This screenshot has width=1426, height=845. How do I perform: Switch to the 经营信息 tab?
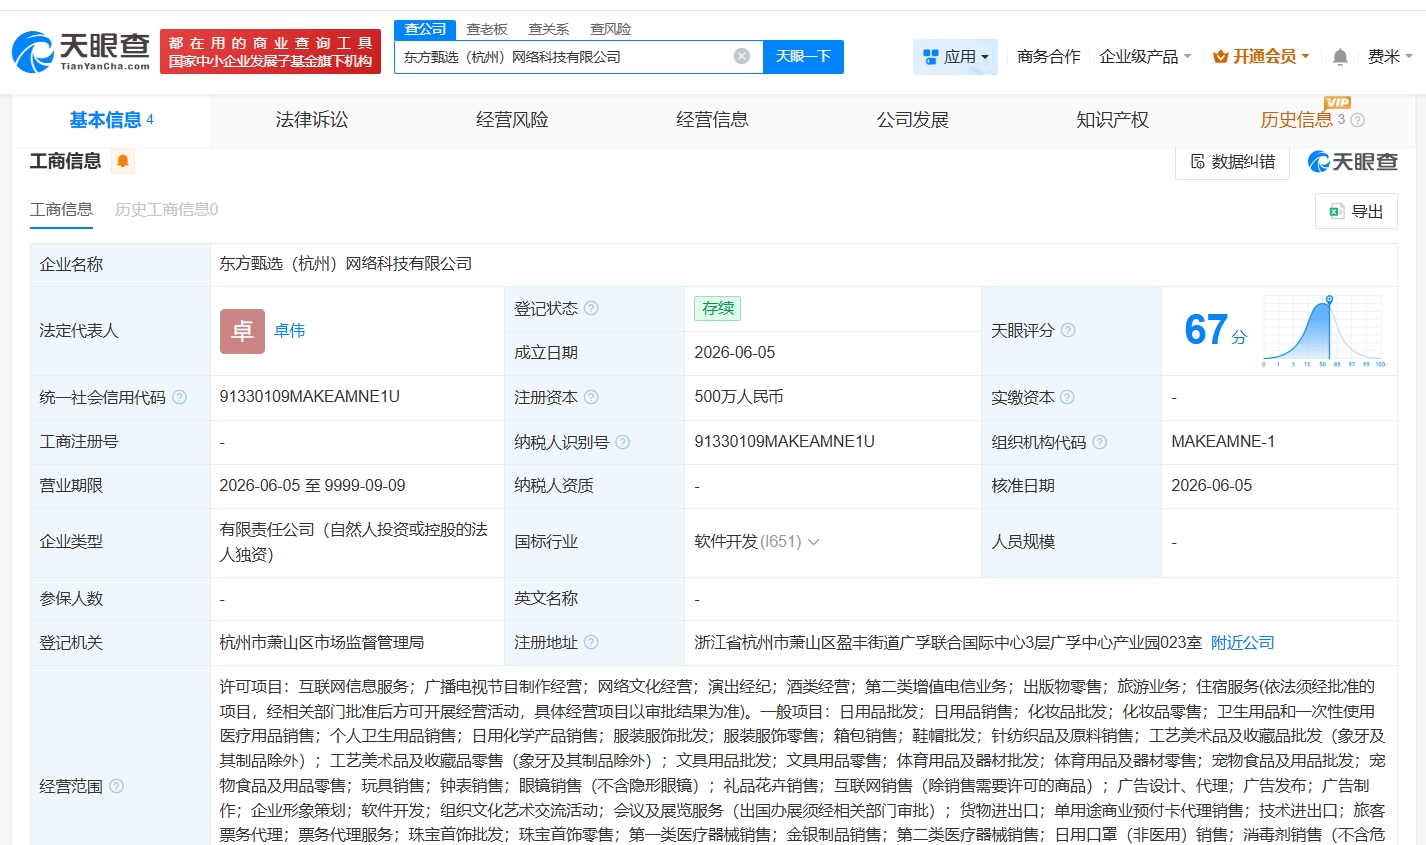[x=712, y=120]
